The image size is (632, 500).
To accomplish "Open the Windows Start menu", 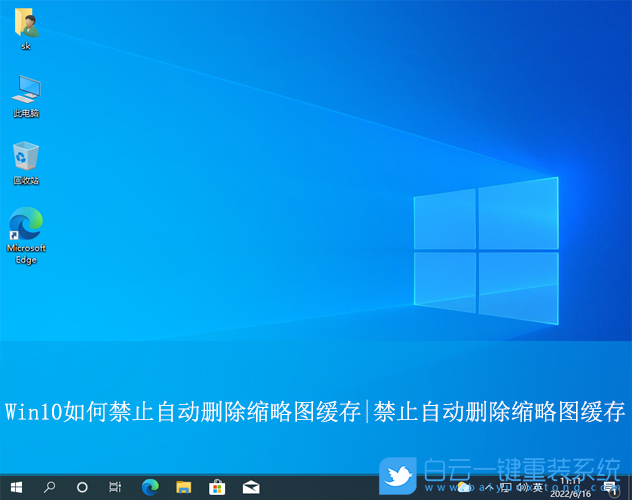I will tap(16, 488).
